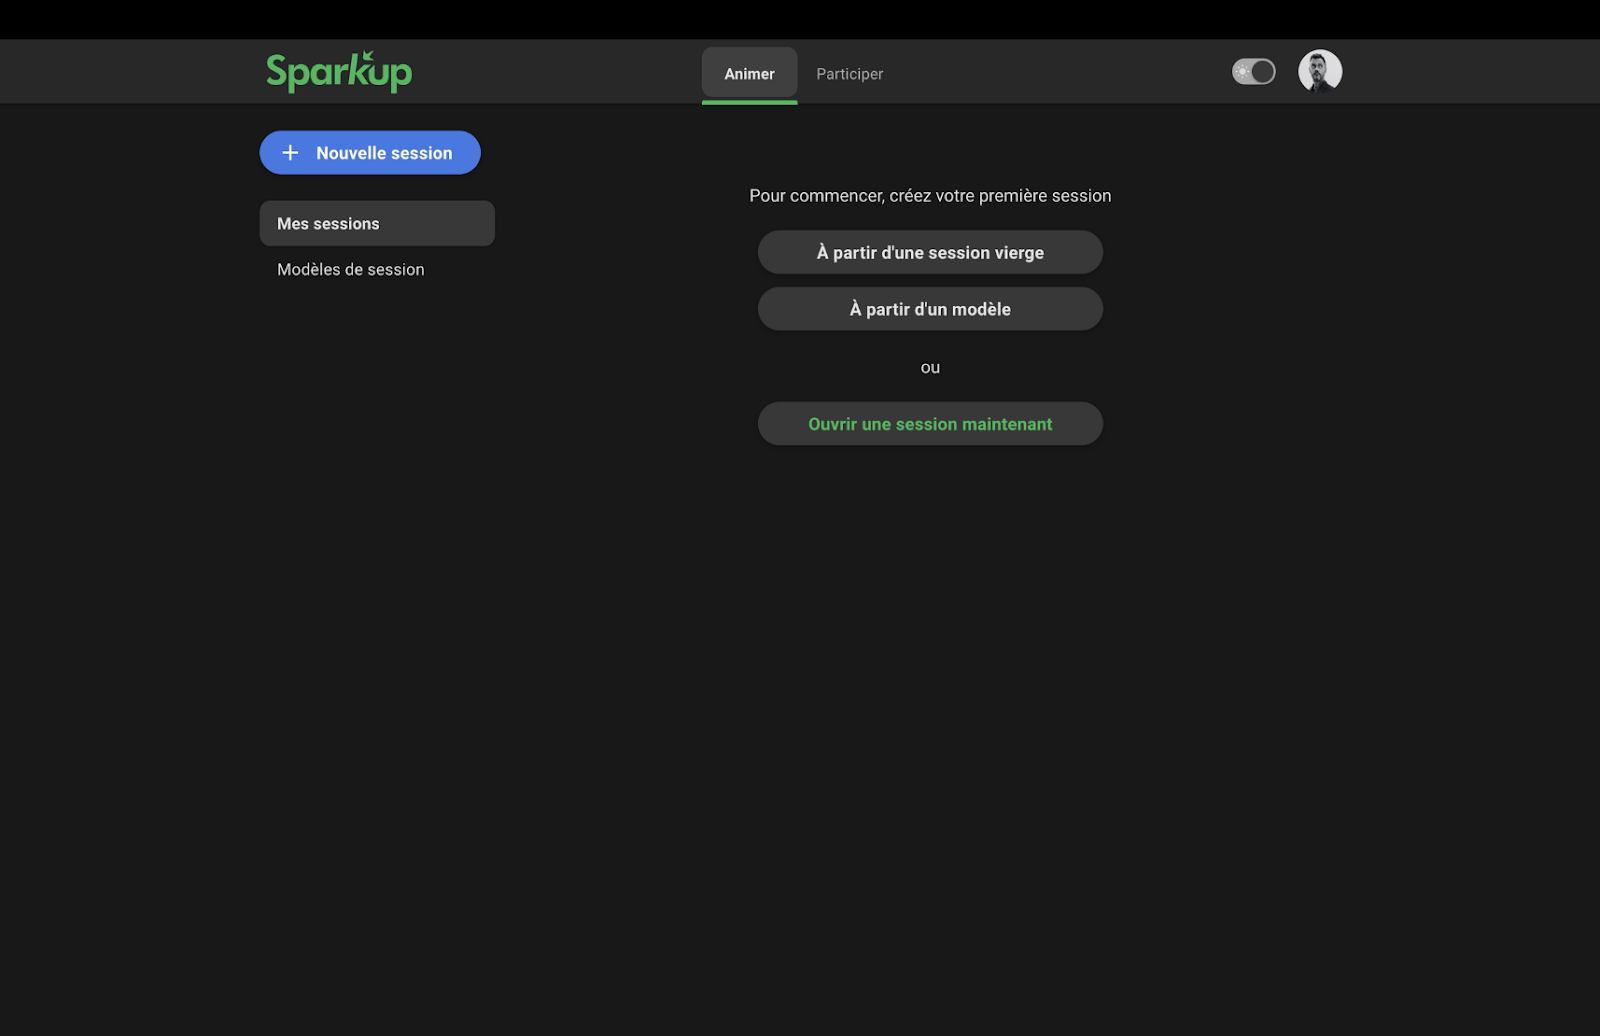Click the green underline beneath Animer
Viewport: 1600px width, 1036px height.
[749, 102]
